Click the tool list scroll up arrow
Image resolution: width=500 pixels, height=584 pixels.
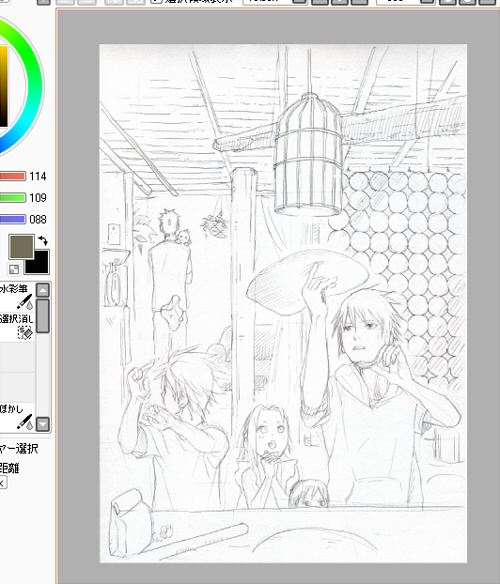click(x=43, y=290)
